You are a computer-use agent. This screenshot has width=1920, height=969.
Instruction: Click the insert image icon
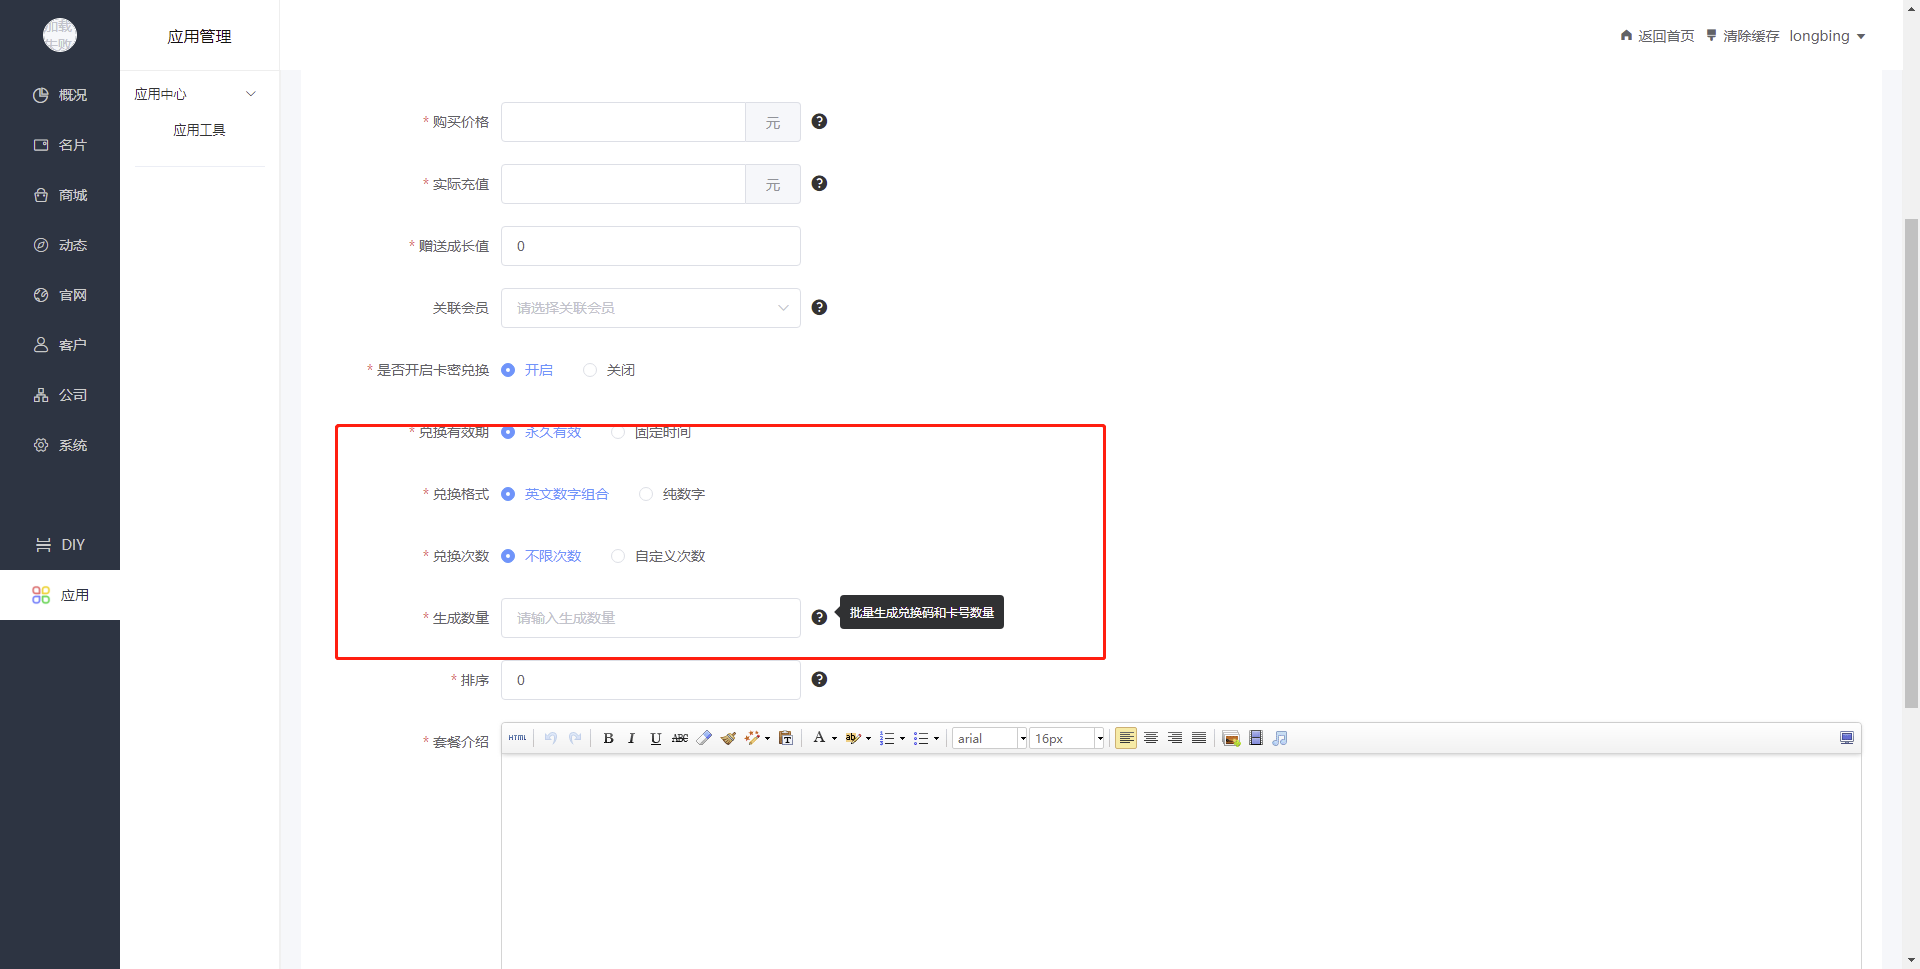[1231, 738]
